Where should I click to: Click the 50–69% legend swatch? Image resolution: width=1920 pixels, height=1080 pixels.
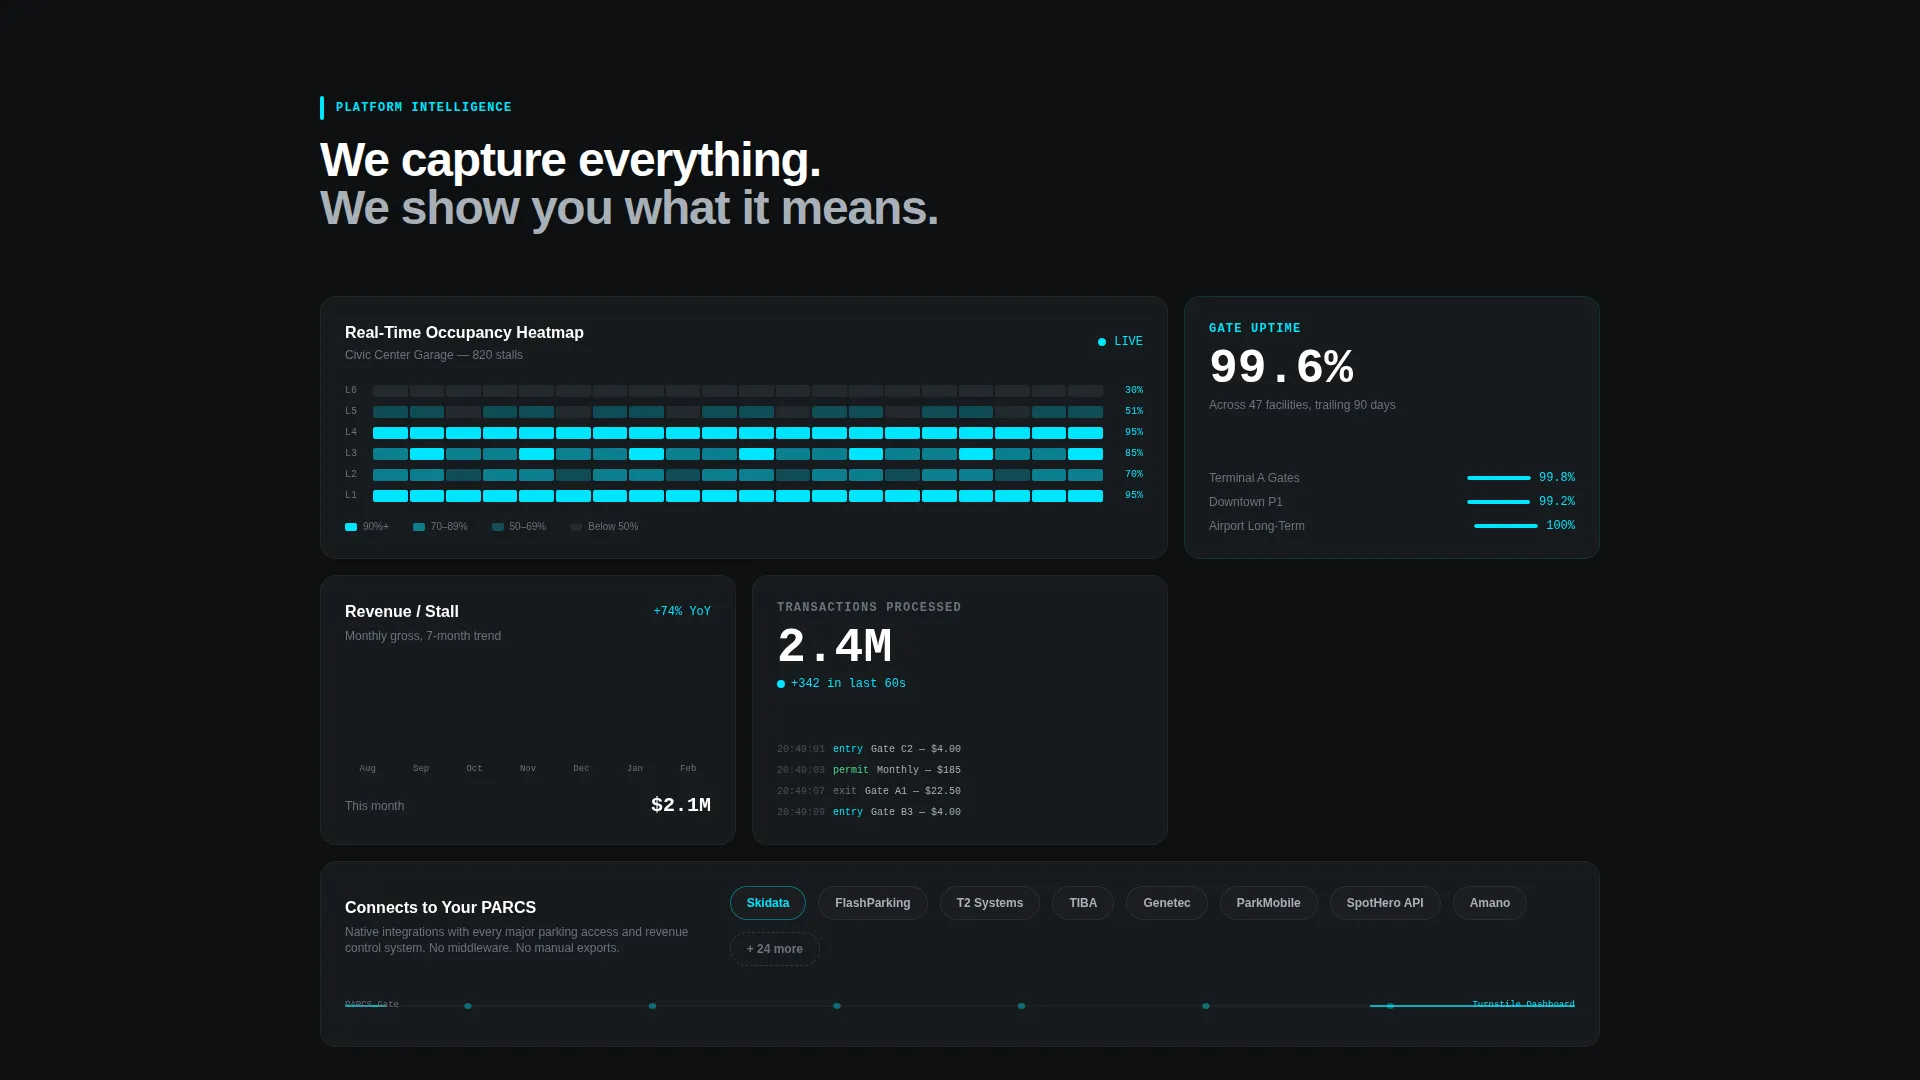(497, 527)
